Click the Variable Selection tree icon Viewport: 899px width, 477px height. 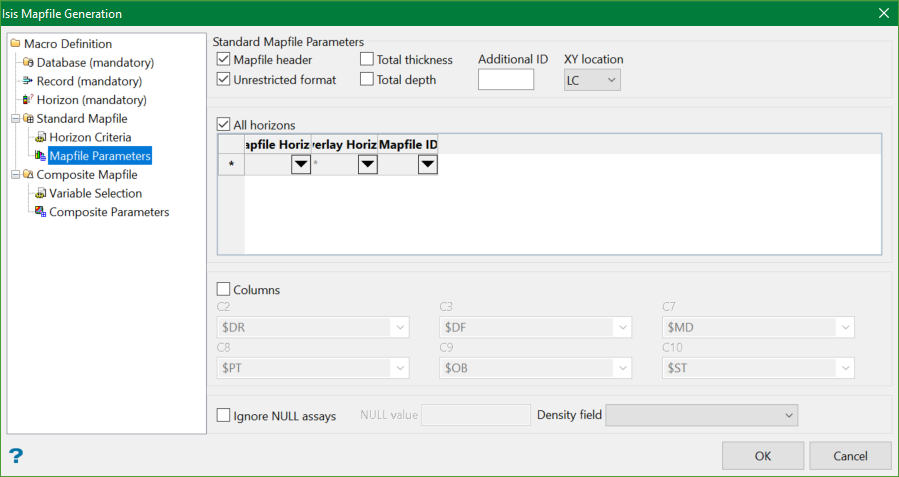(40, 193)
